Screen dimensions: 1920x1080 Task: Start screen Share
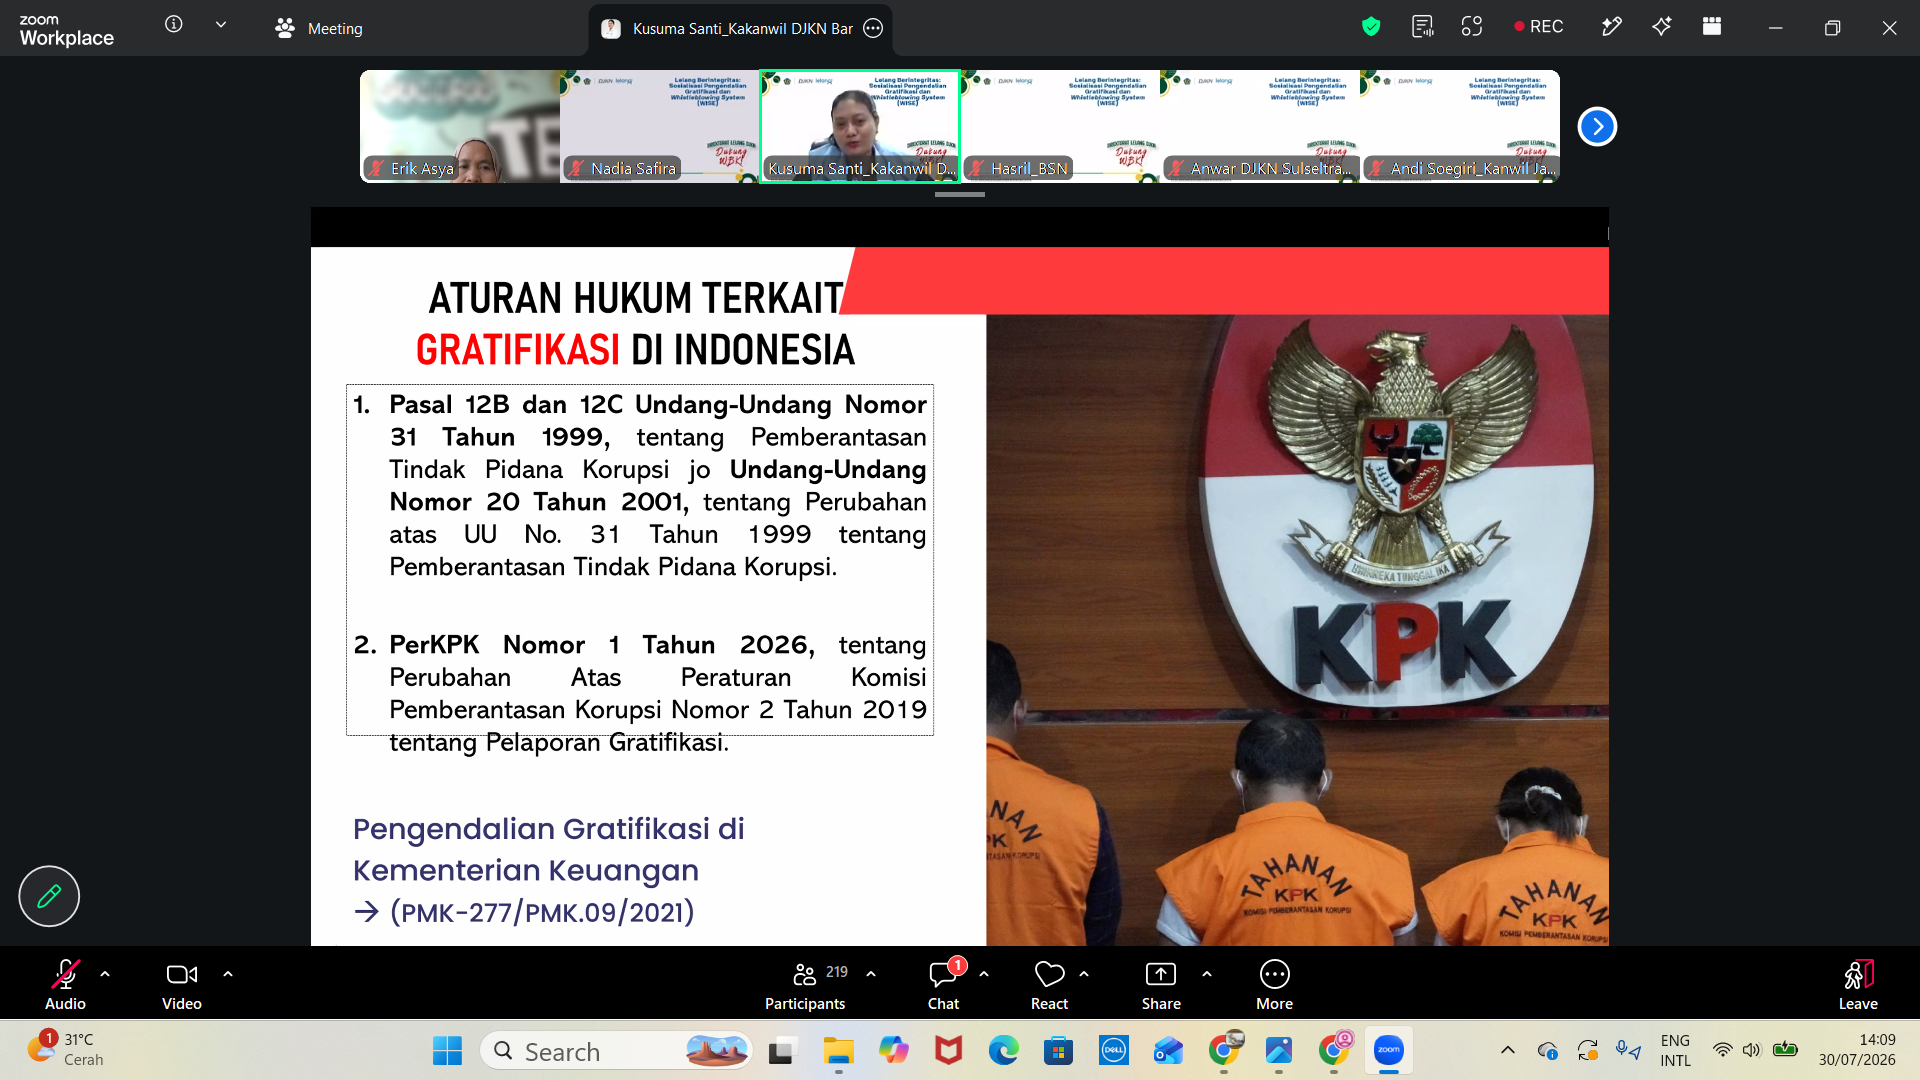1161,984
